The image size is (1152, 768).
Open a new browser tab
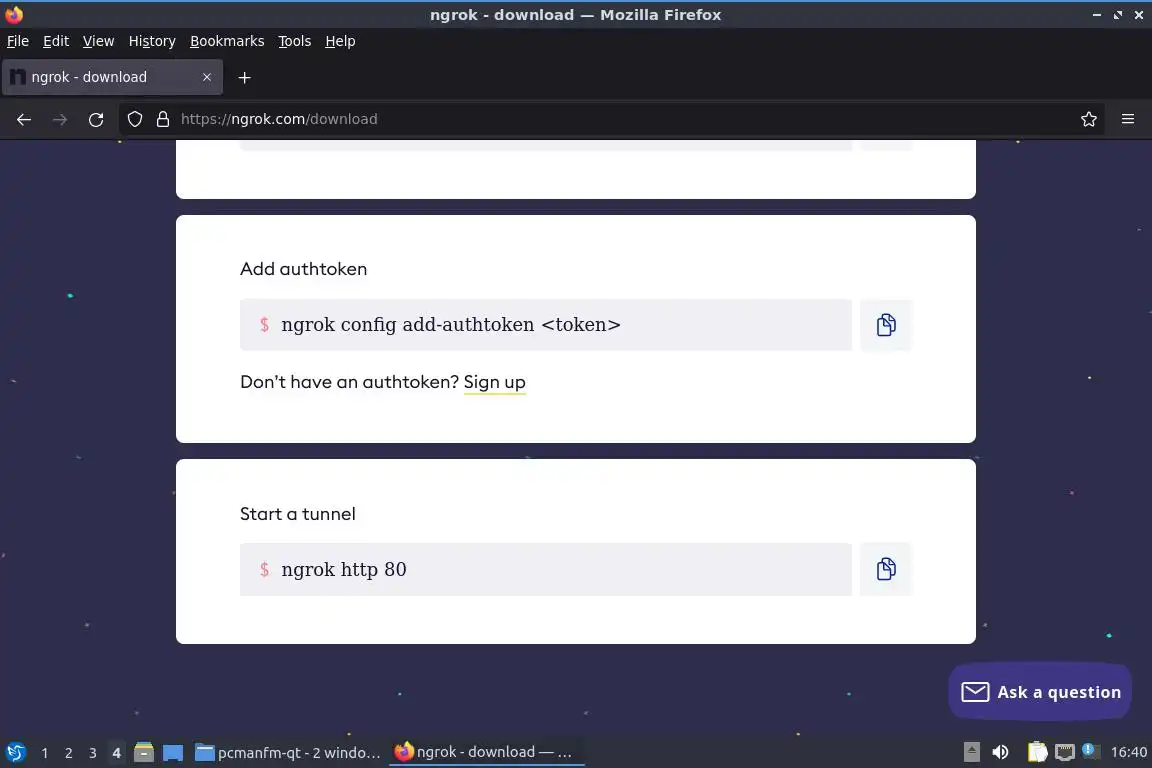(x=245, y=77)
